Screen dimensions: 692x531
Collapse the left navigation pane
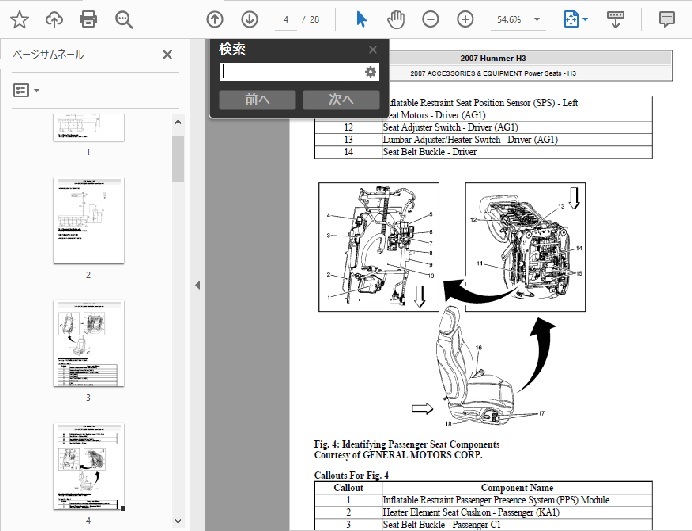pyautogui.click(x=198, y=285)
